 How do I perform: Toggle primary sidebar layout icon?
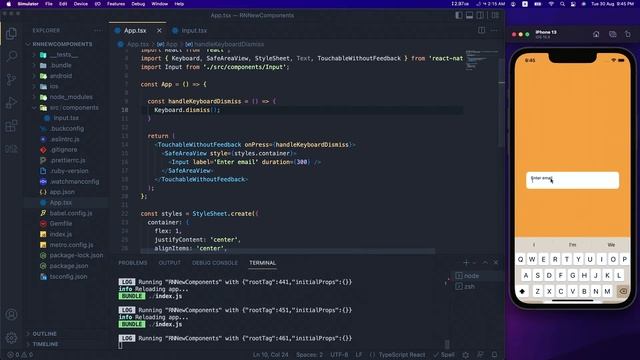[x=459, y=16]
